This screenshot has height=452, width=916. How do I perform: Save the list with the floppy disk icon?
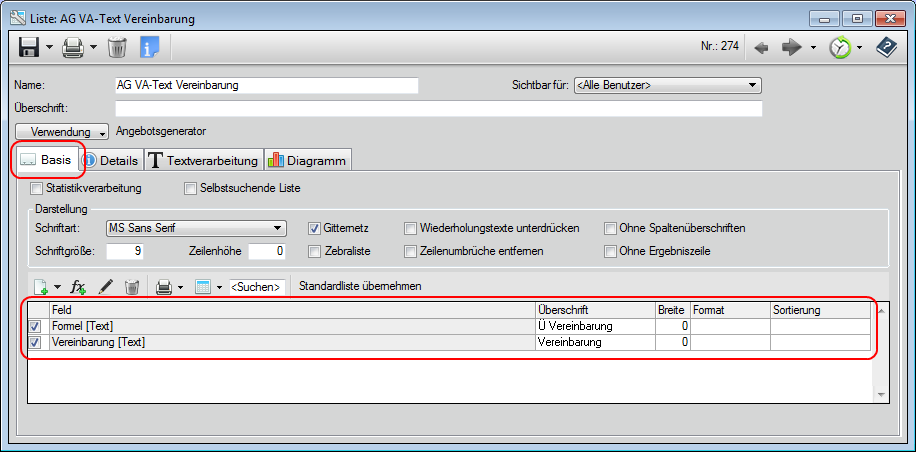point(29,47)
